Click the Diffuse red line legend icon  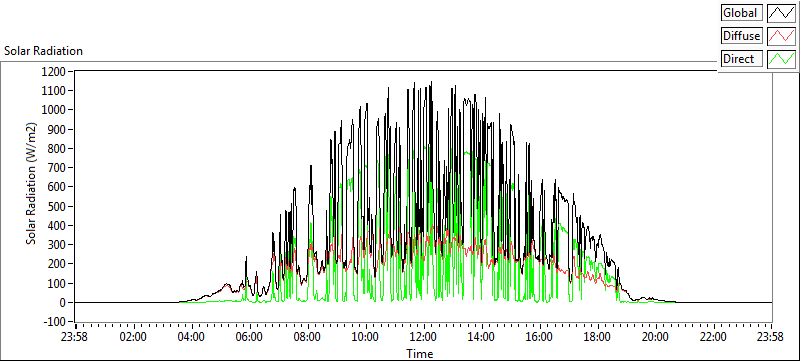point(781,36)
